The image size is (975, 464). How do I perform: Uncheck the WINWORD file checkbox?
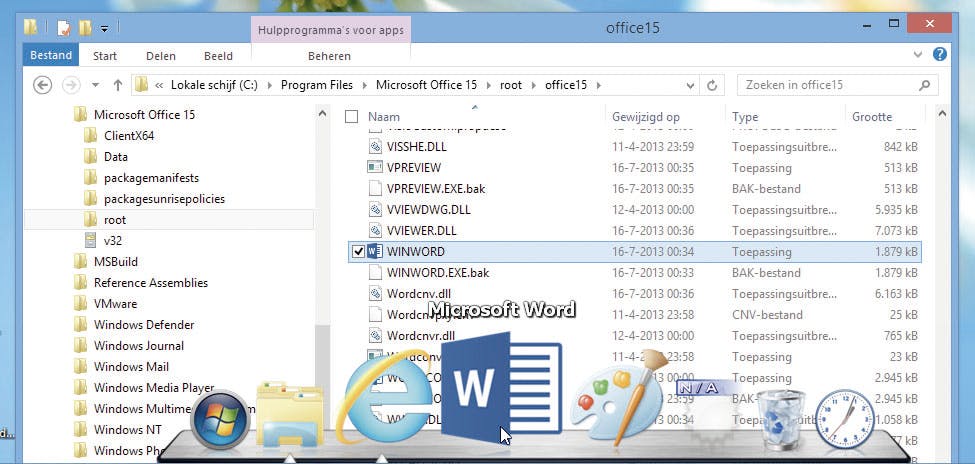[358, 252]
